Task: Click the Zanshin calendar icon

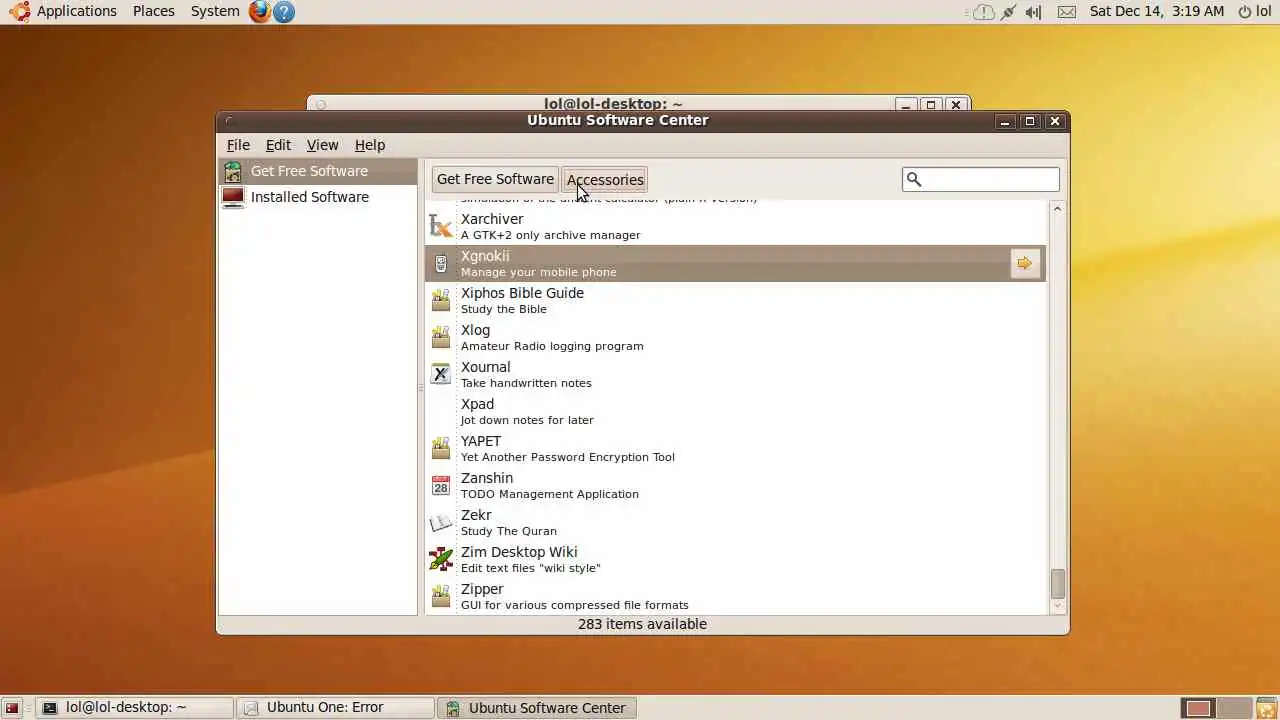Action: [x=440, y=485]
